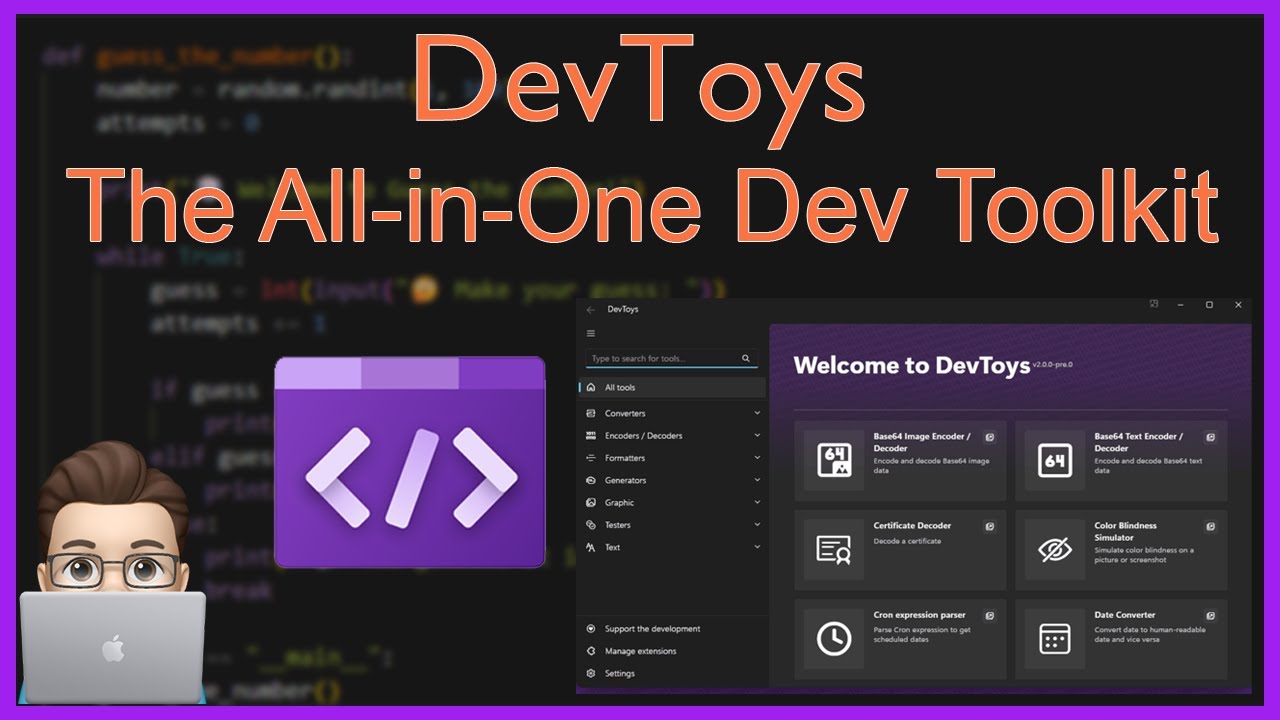Open Date Converter in new window
Viewport: 1280px width, 720px height.
[x=1210, y=616]
